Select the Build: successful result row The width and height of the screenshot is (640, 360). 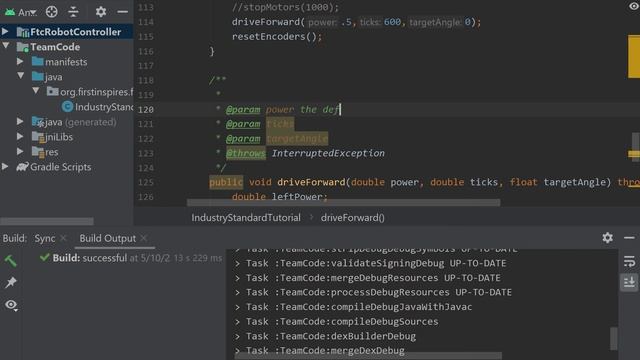[x=131, y=258]
